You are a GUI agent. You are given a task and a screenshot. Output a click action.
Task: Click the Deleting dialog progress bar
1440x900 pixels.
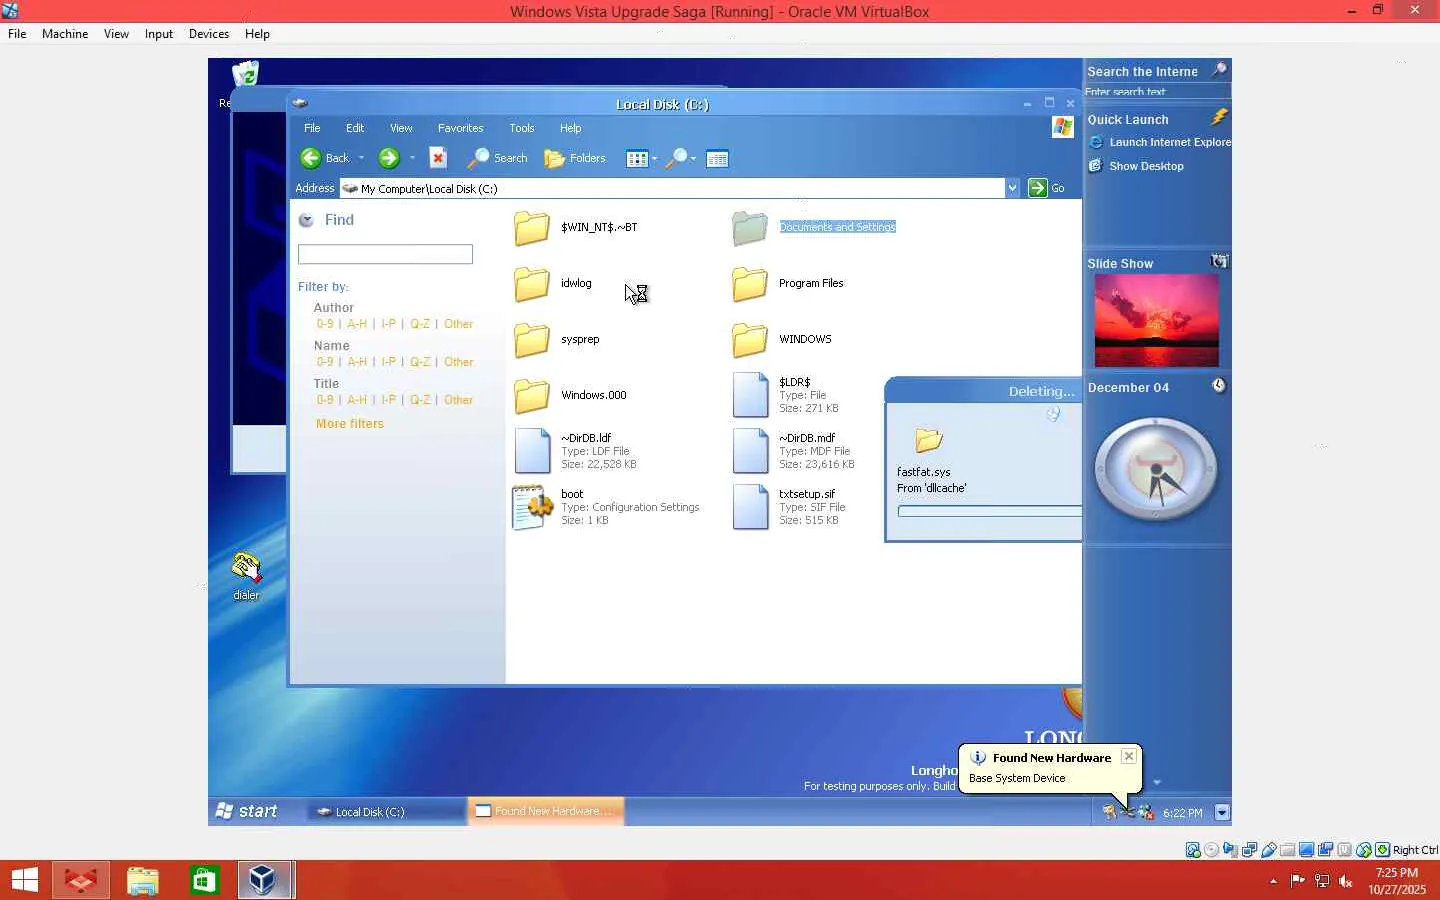pyautogui.click(x=989, y=511)
